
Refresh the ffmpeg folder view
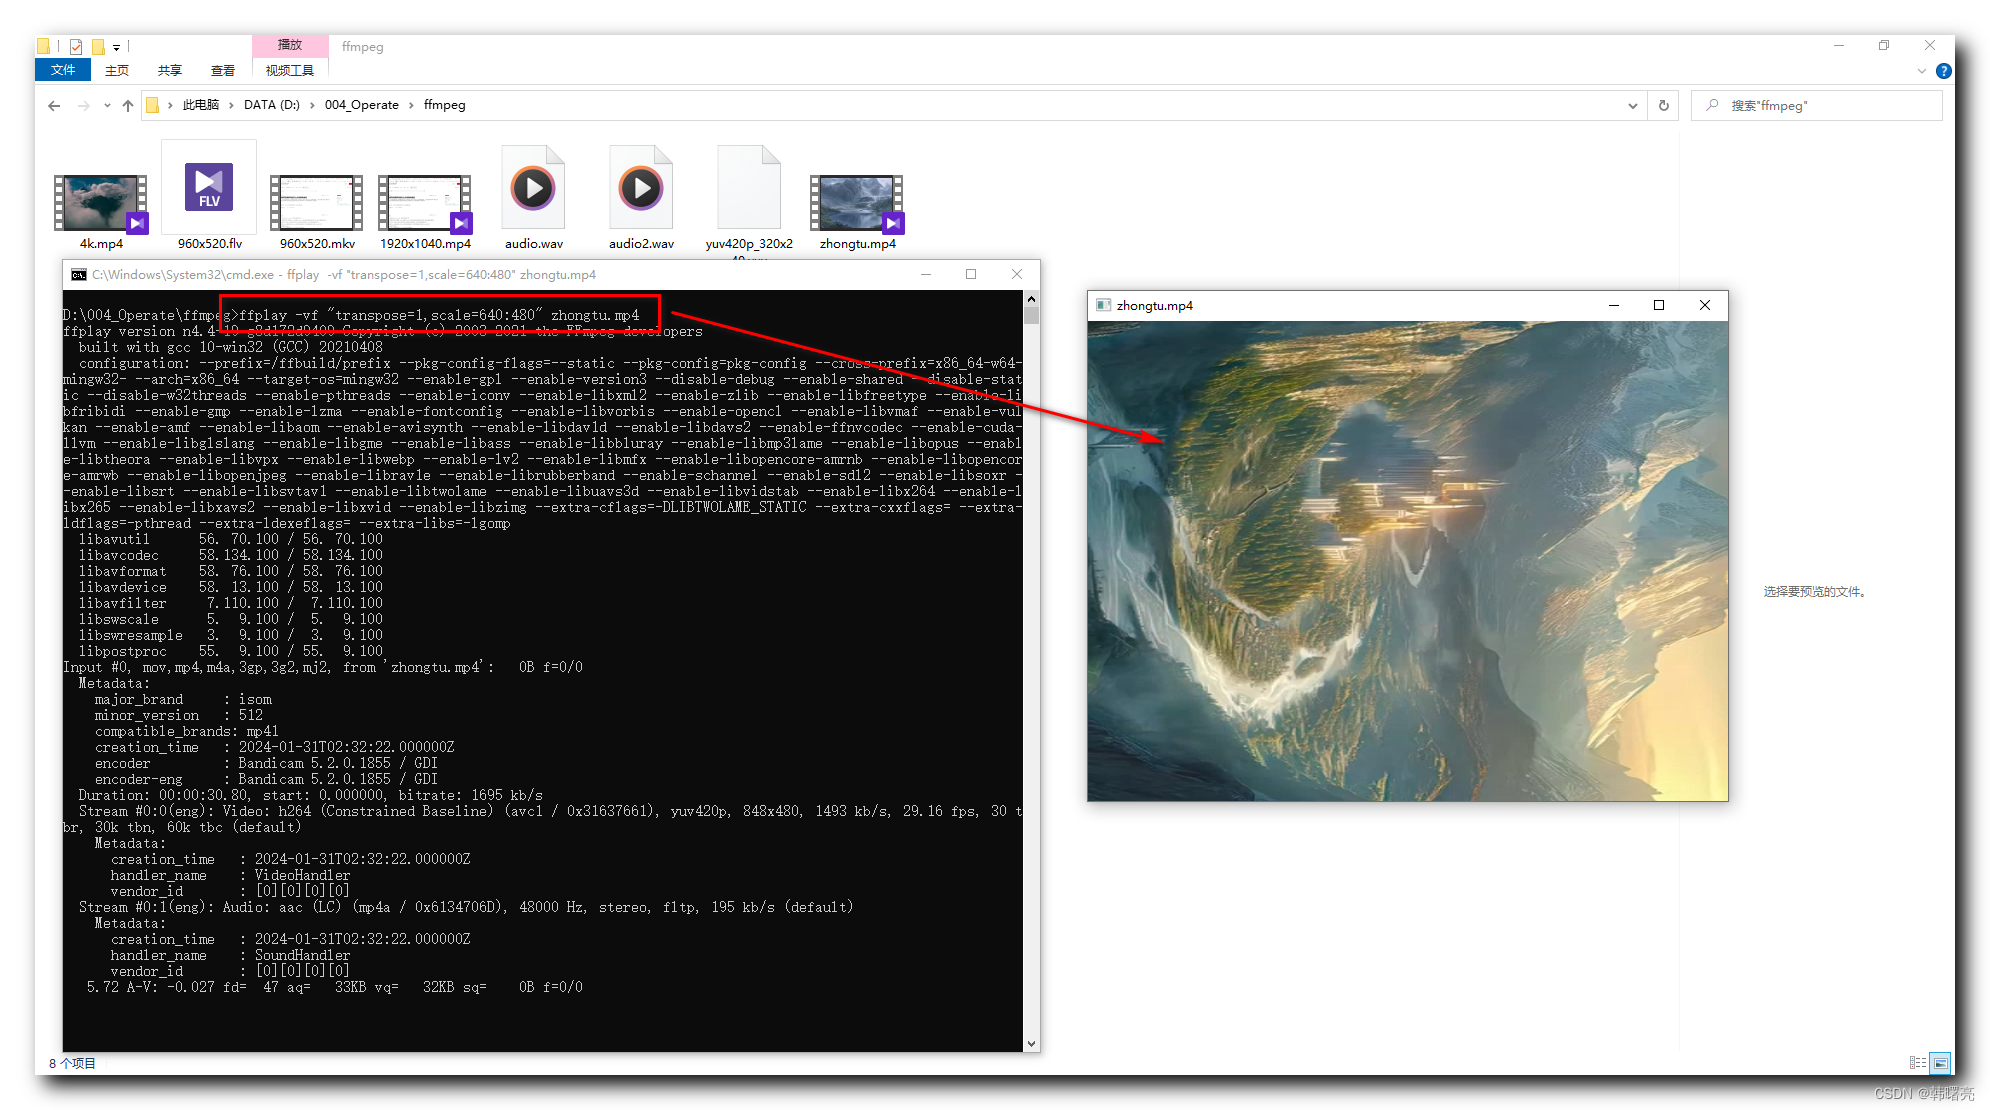[1664, 105]
